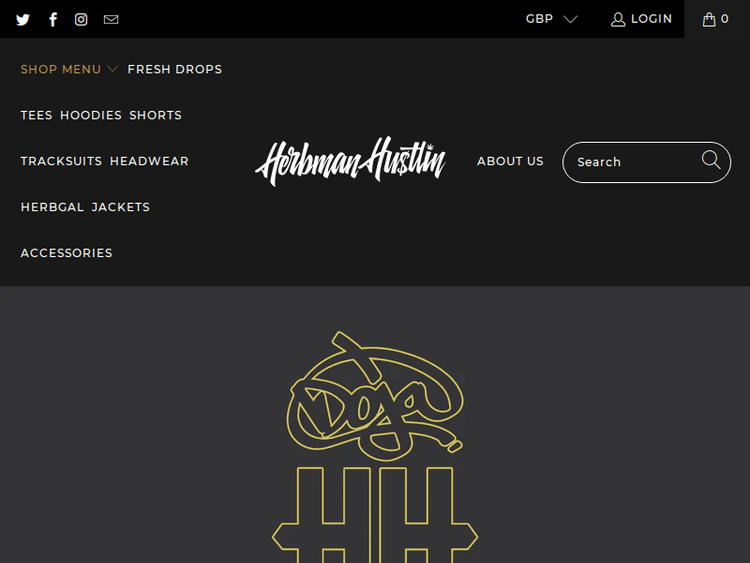750x563 pixels.
Task: Browse the Tracksuits section
Action: point(61,161)
